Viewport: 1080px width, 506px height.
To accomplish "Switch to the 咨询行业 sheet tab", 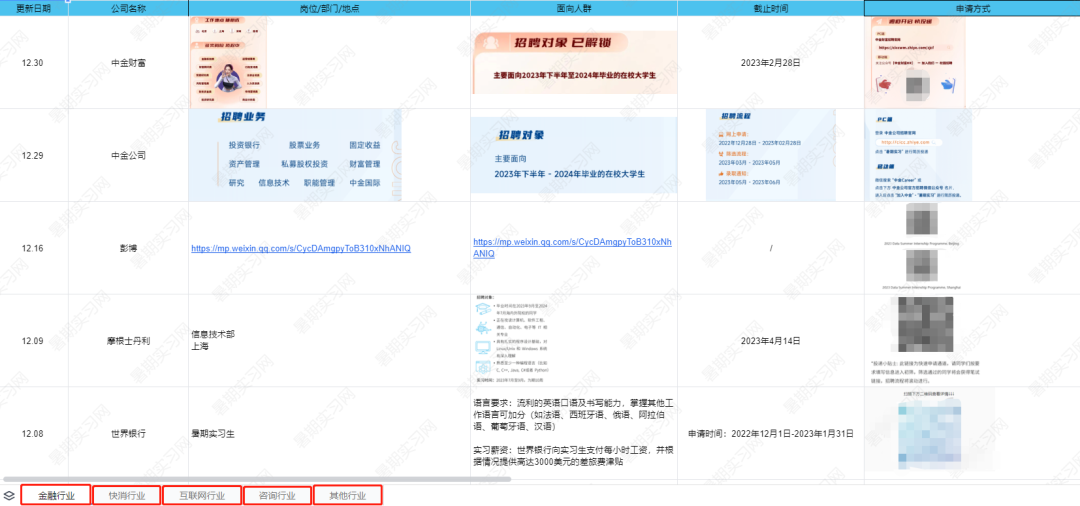I will click(x=278, y=496).
